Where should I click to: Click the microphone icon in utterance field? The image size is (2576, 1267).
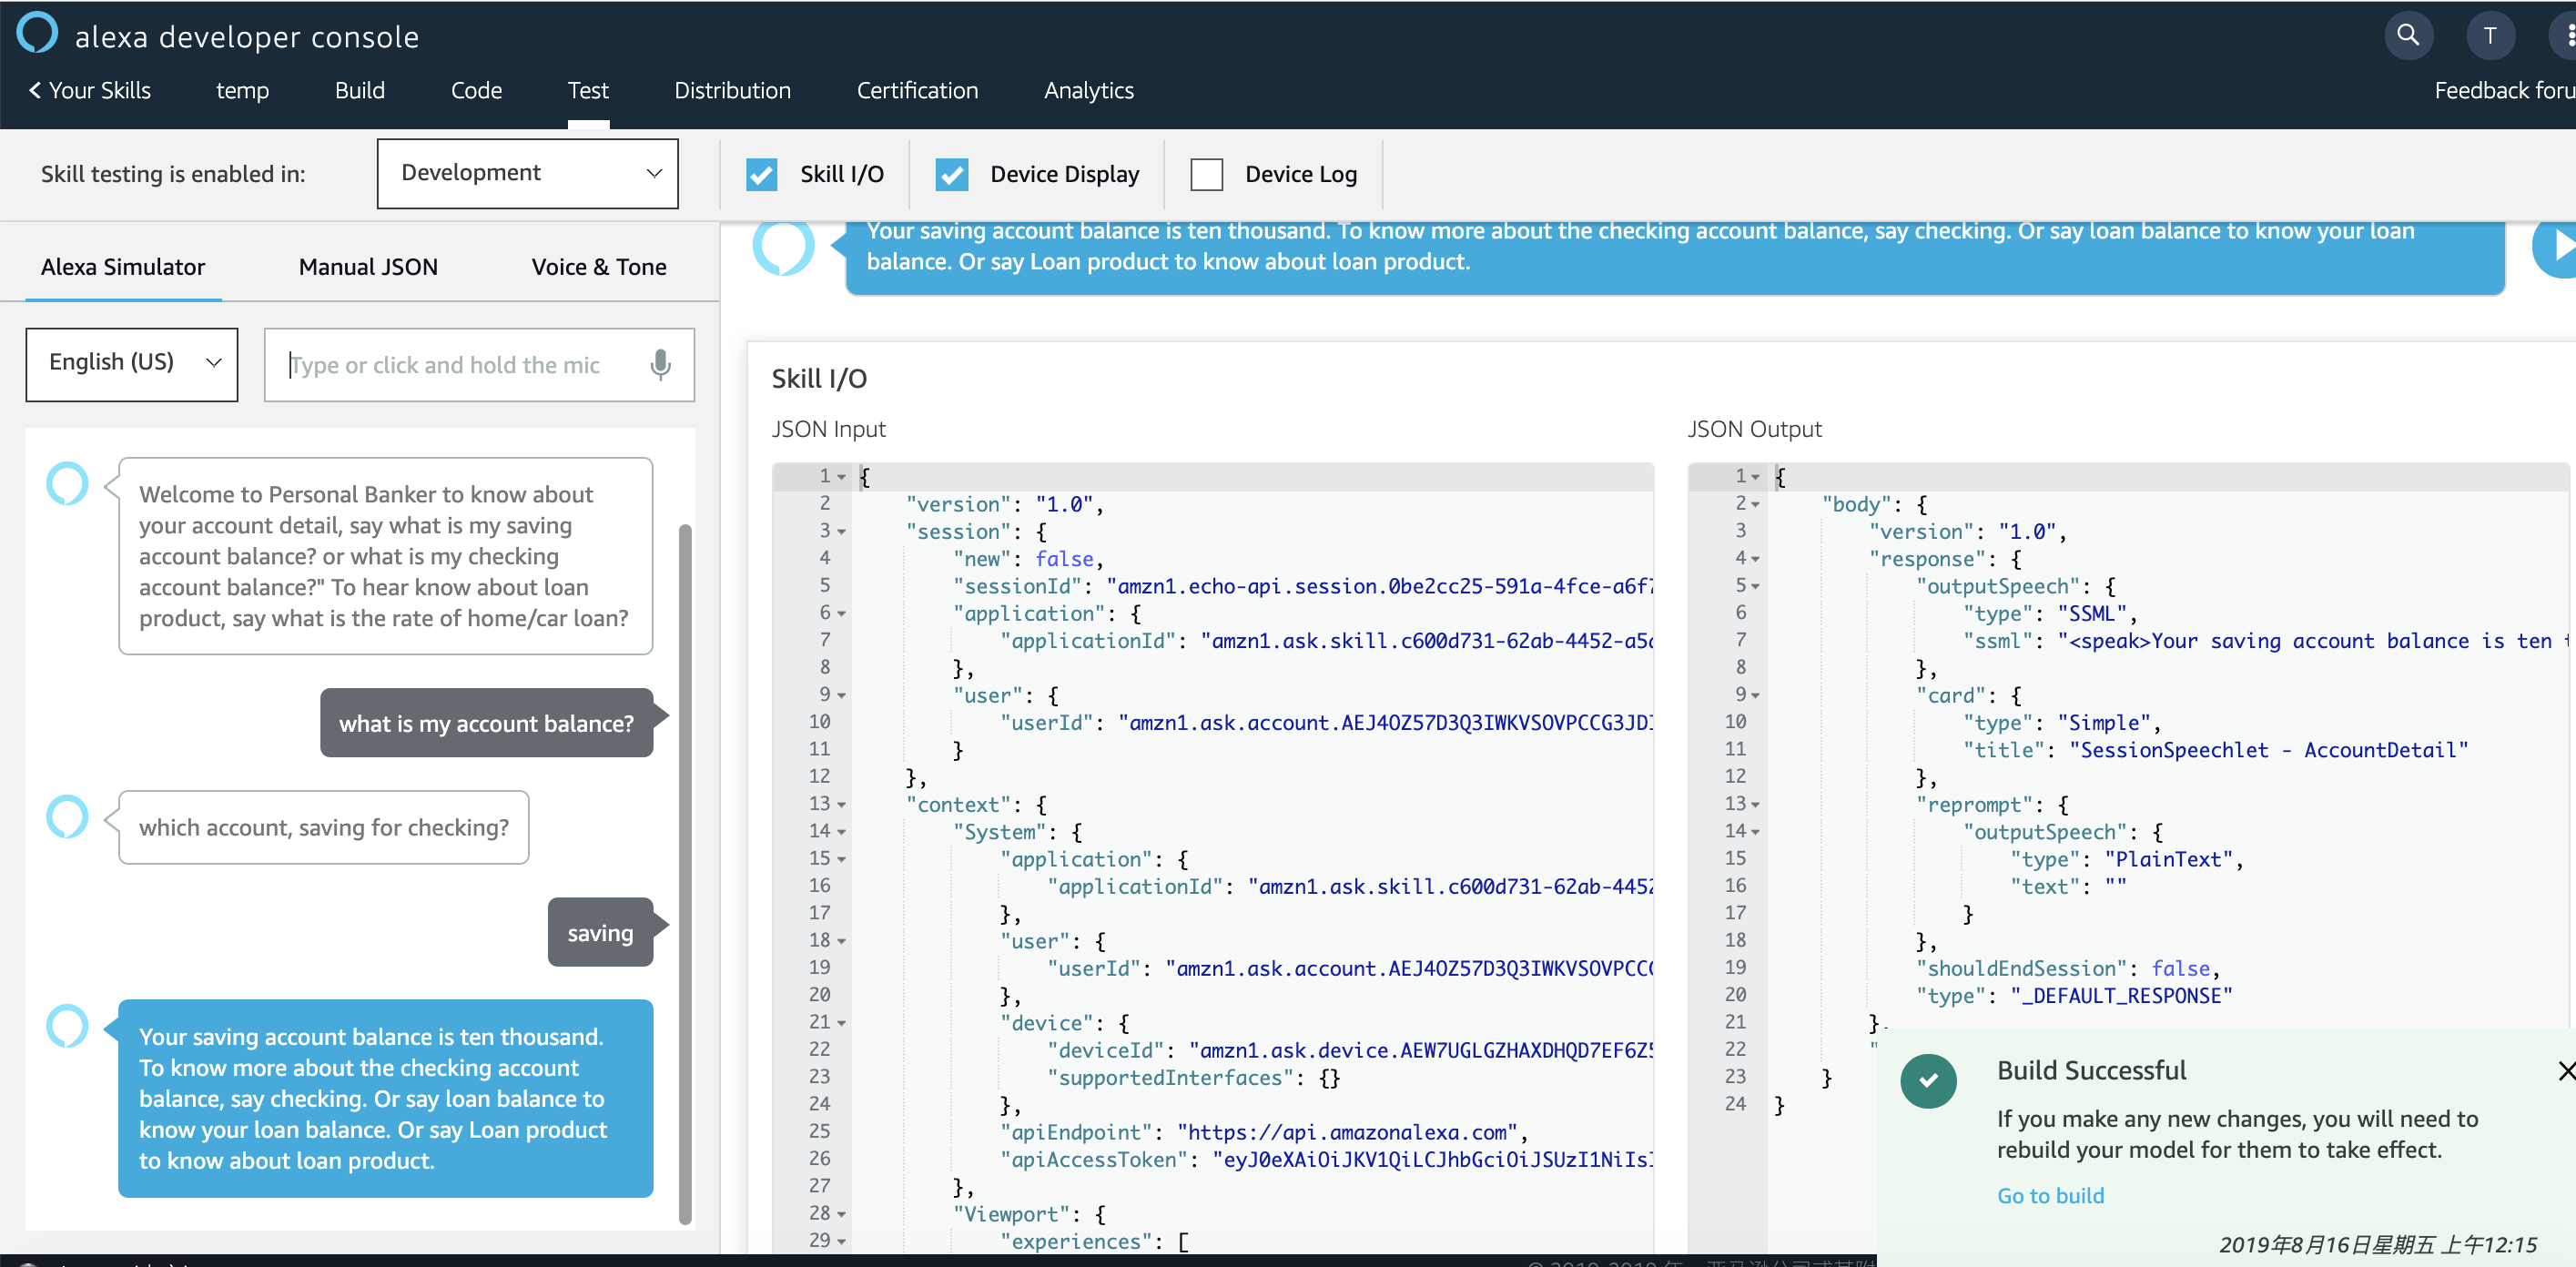660,365
